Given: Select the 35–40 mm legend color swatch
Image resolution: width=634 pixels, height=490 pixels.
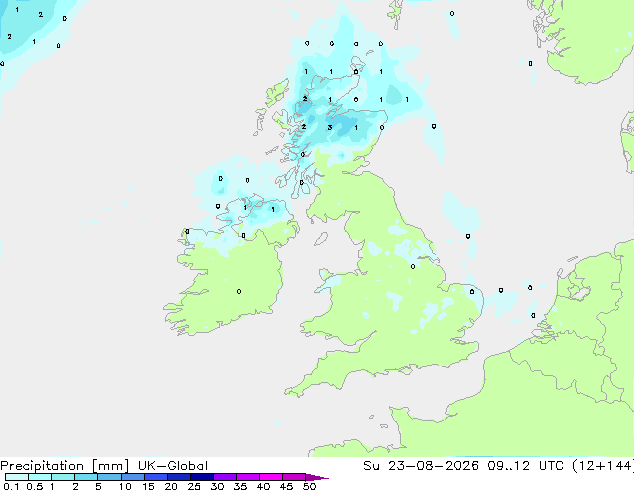Looking at the screenshot, I should tap(248, 477).
